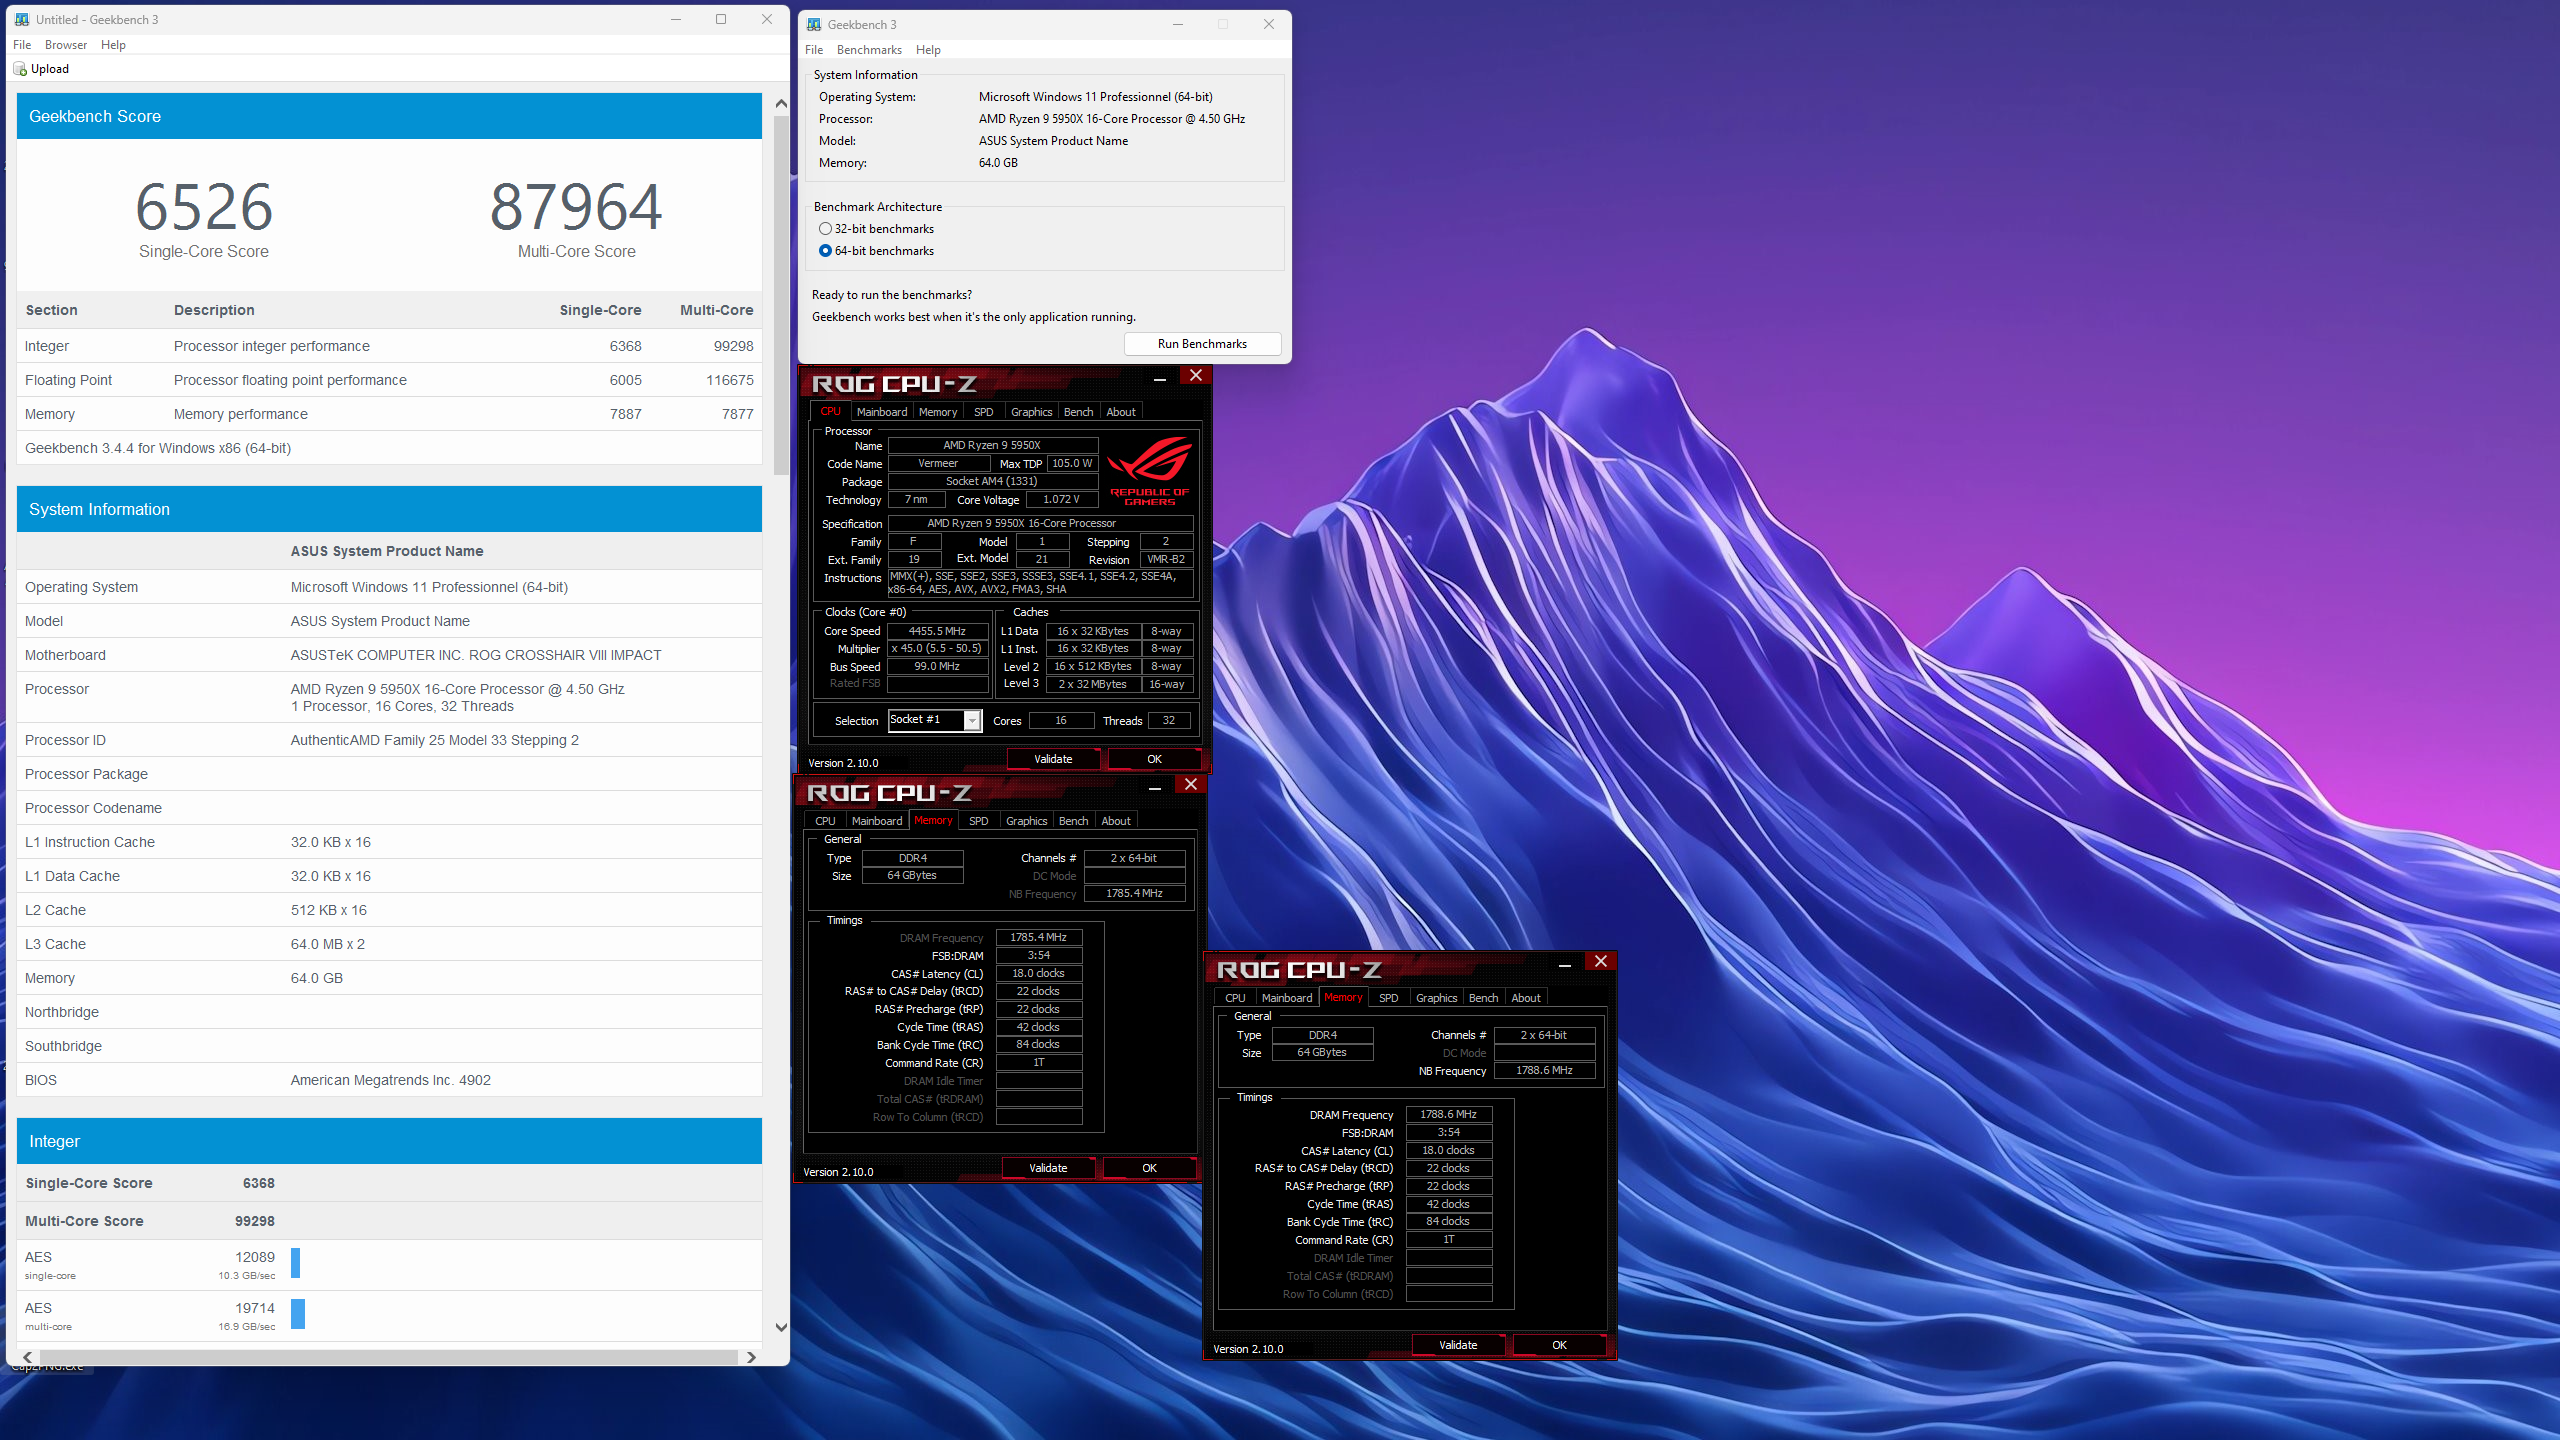Minimize the middle ROG CPU-Z memory window
Screen dimensions: 2560x1440
tap(1154, 786)
